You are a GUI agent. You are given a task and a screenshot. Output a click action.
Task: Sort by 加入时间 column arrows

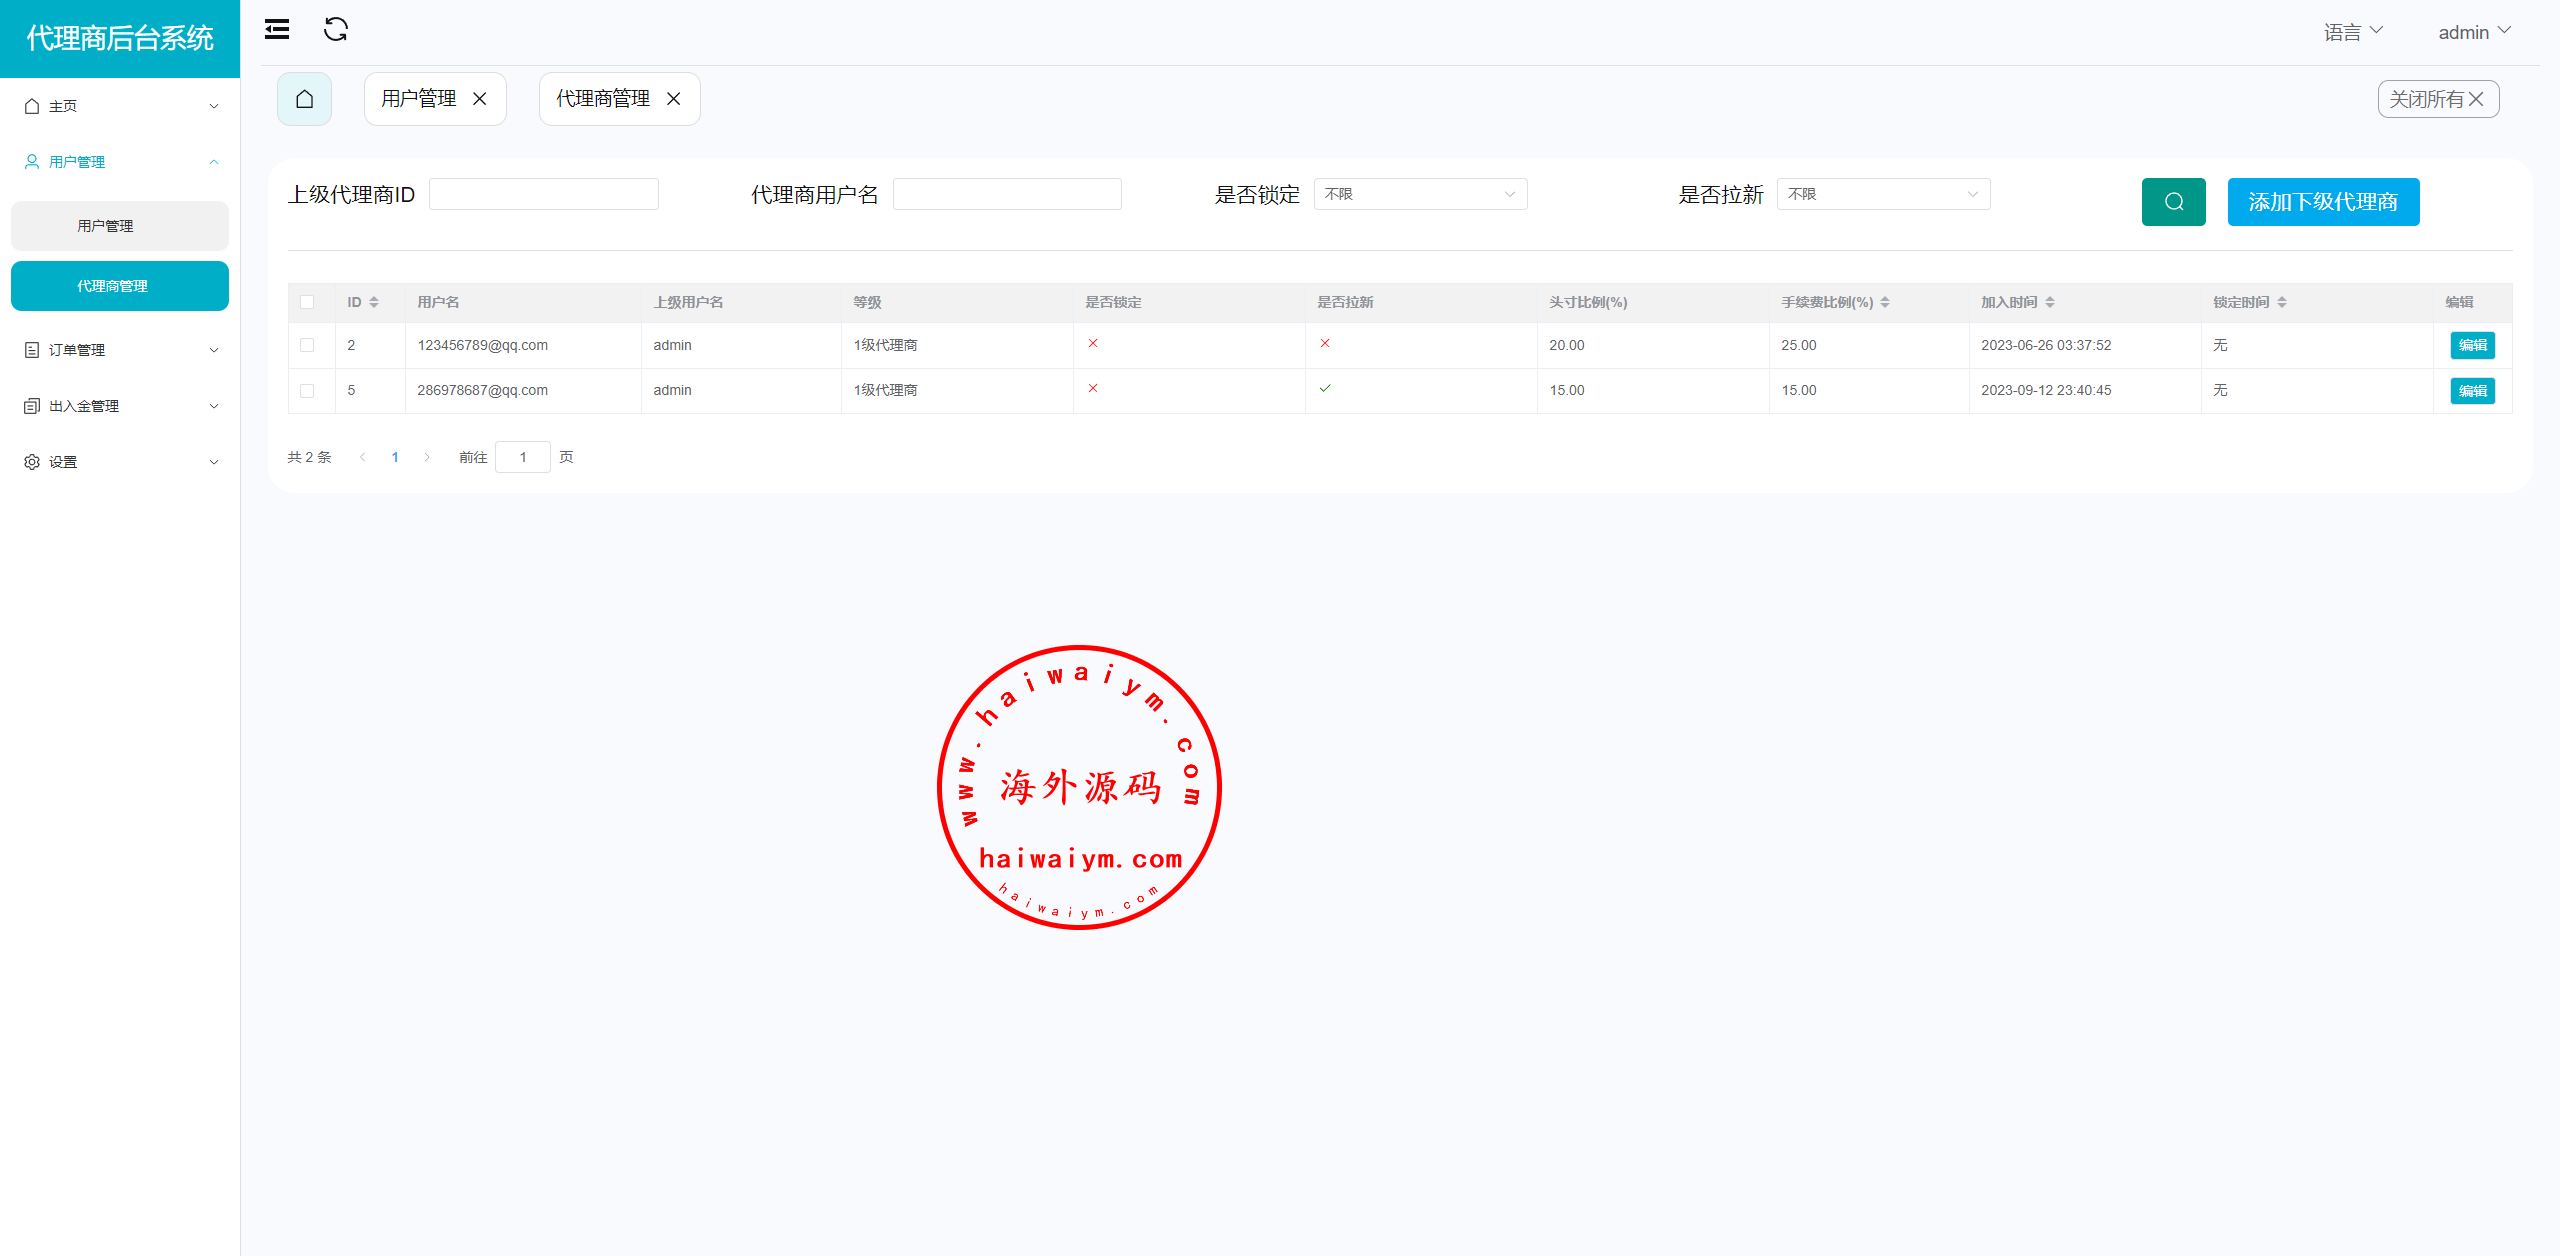[2050, 302]
